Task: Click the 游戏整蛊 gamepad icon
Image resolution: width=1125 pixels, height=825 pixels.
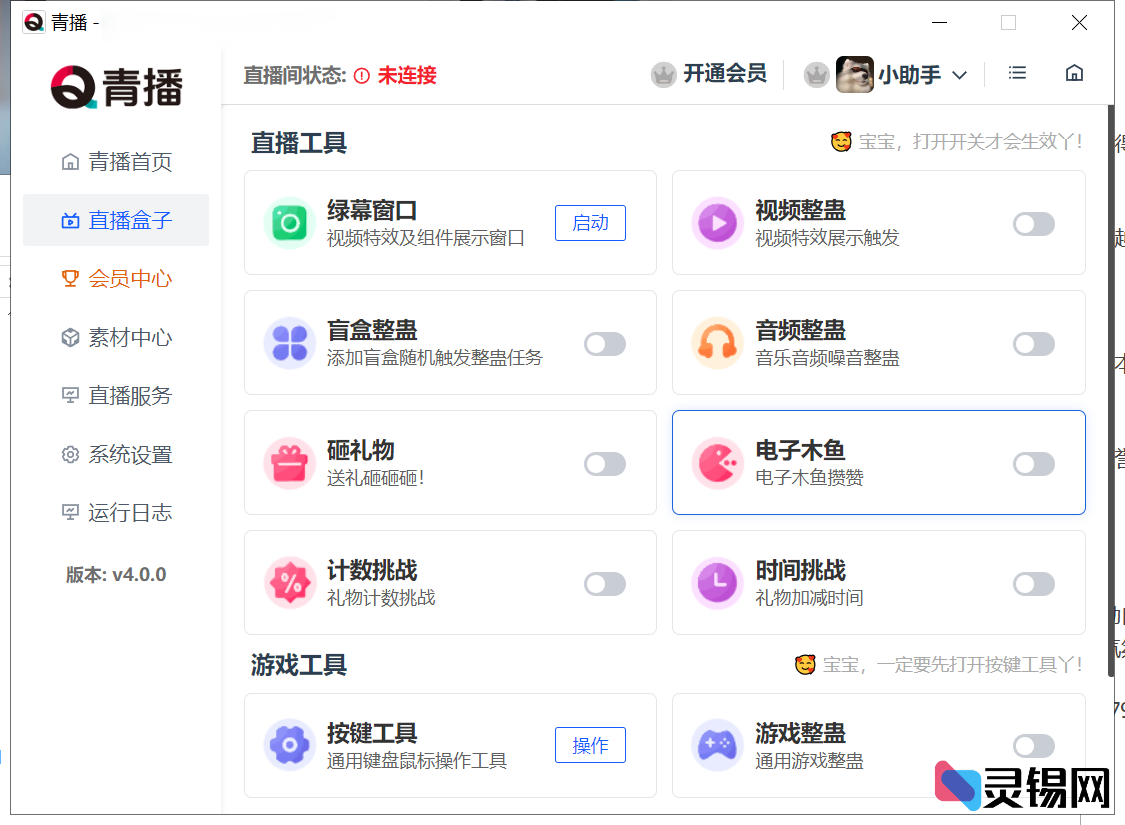Action: pos(718,745)
